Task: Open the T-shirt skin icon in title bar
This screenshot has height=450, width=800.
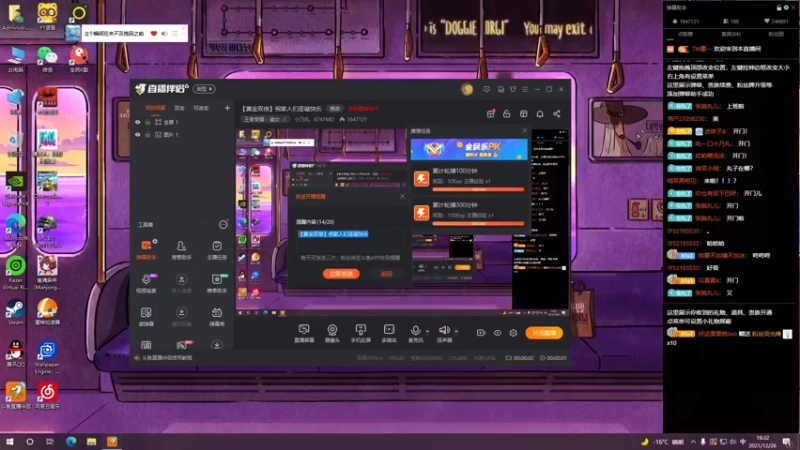Action: point(513,89)
